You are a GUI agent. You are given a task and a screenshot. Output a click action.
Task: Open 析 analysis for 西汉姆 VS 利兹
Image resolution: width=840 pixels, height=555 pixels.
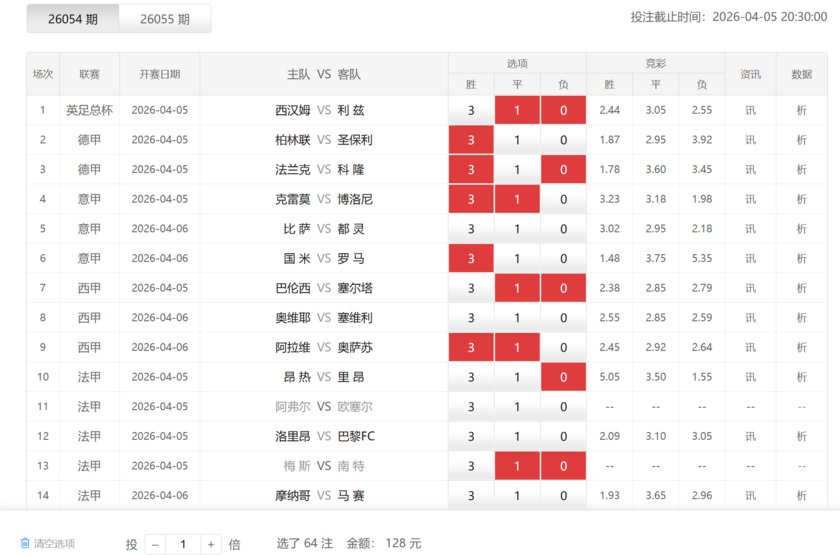tap(801, 110)
